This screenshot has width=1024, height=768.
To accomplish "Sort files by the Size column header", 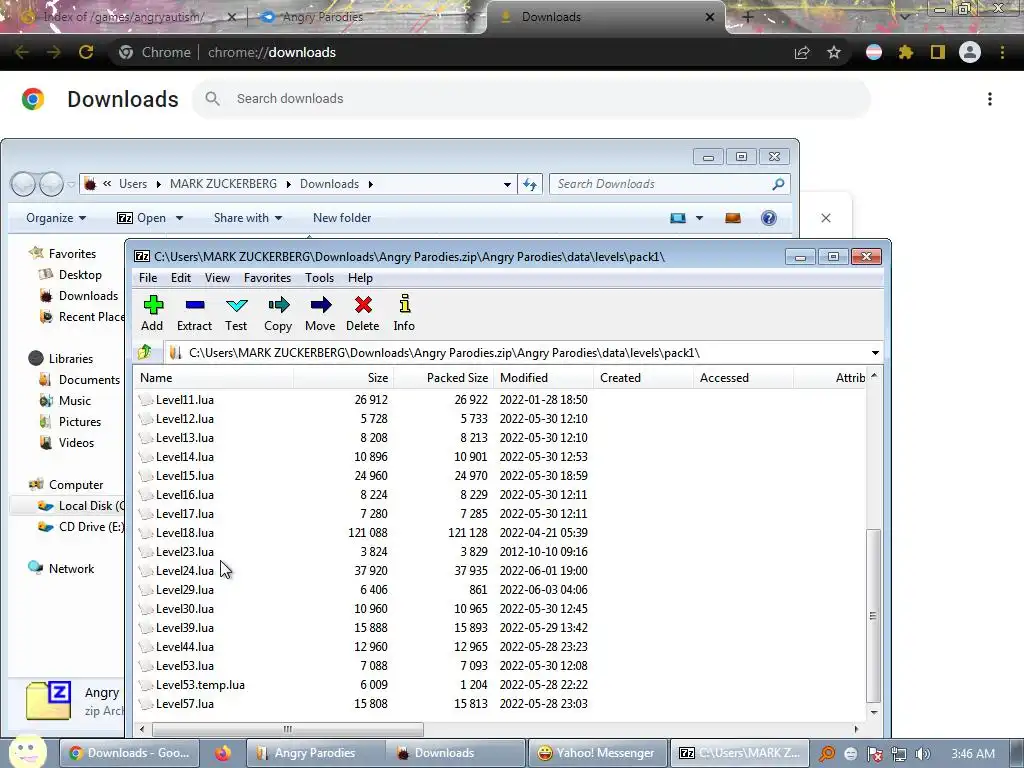I will click(x=344, y=378).
